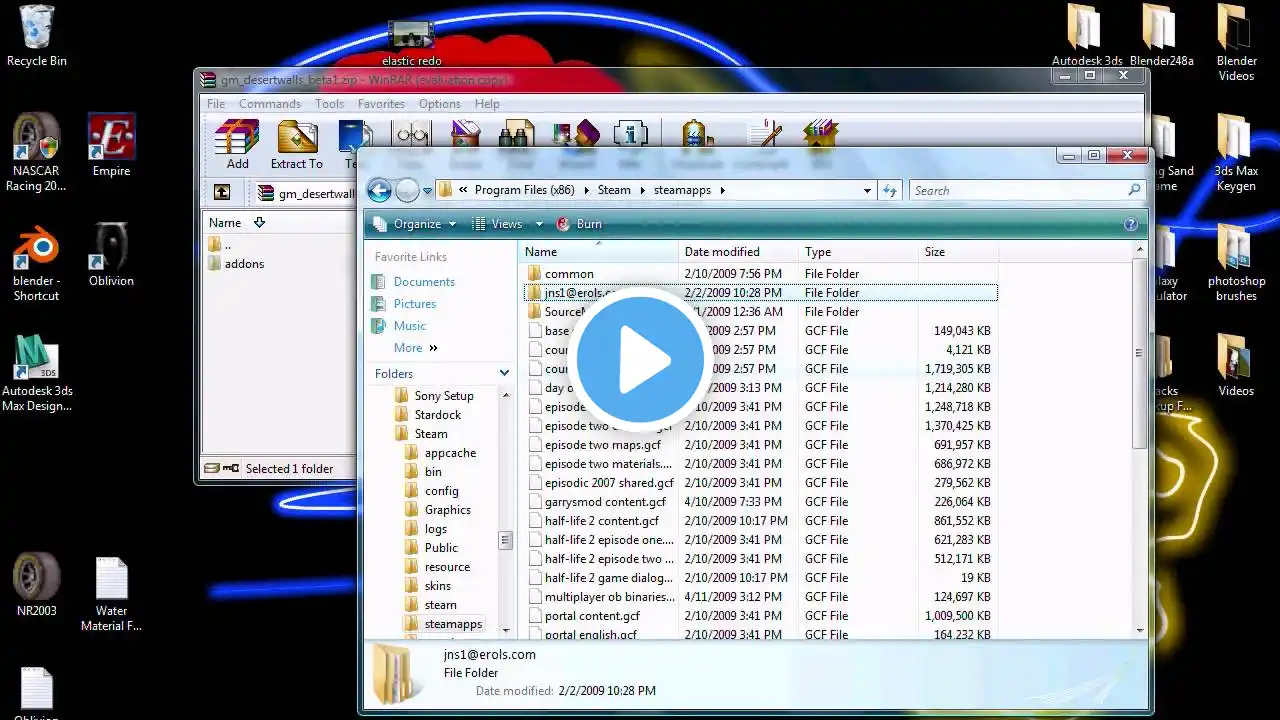The image size is (1280, 720).
Task: Expand the Views dropdown arrow
Action: (x=539, y=224)
